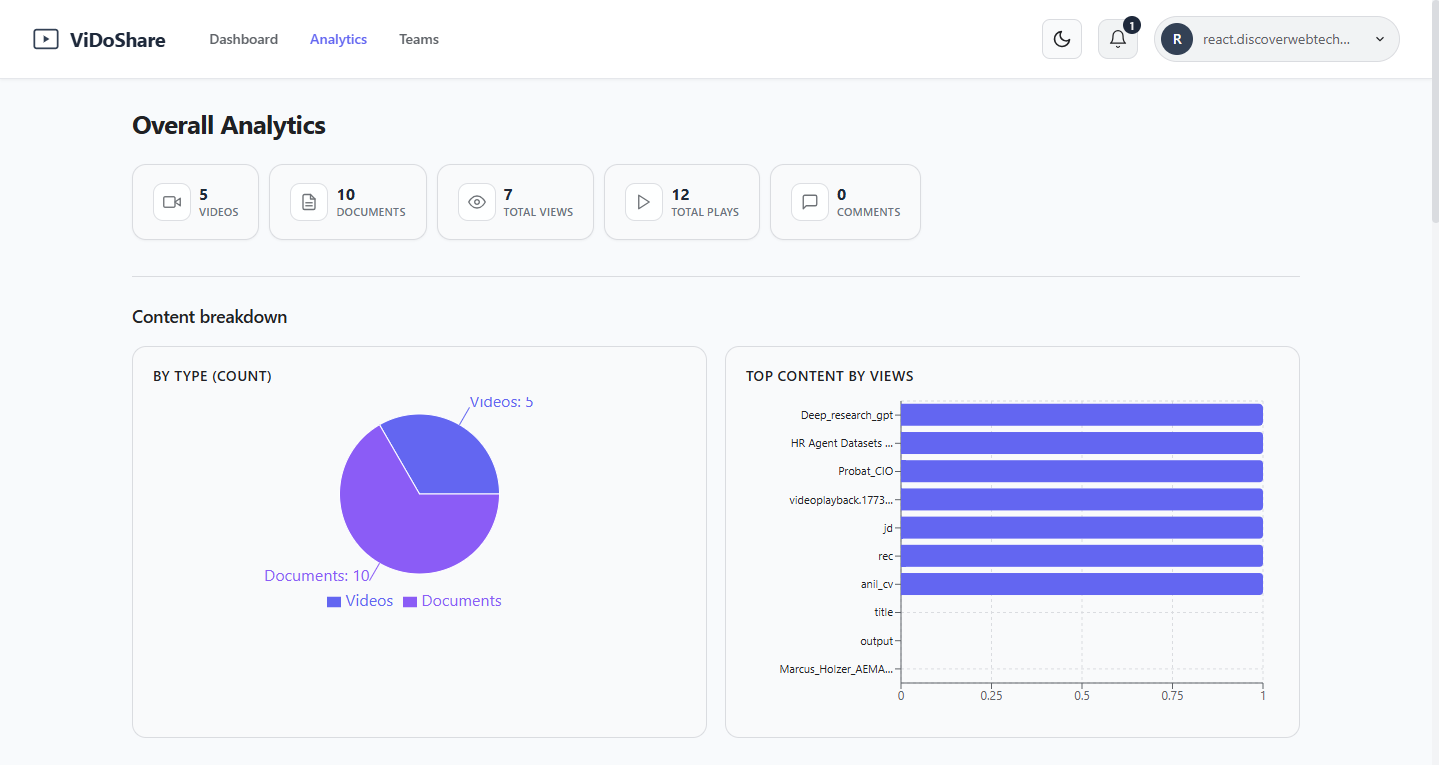The image size is (1439, 765).
Task: Select the Analytics nav item
Action: click(338, 39)
